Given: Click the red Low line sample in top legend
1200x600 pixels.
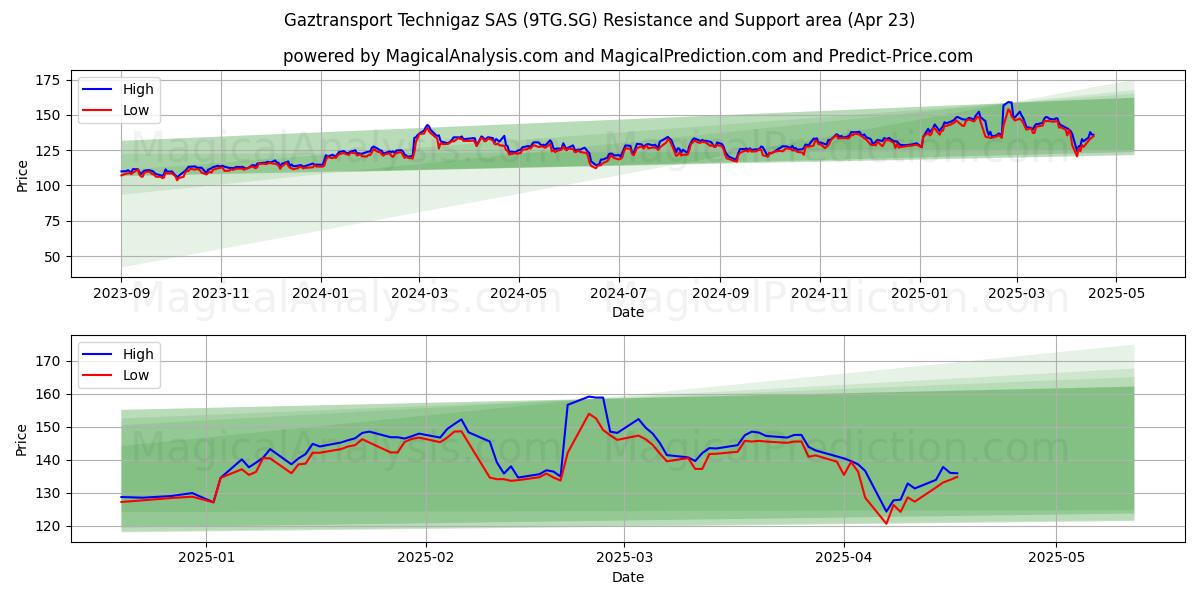Looking at the screenshot, I should (x=99, y=111).
